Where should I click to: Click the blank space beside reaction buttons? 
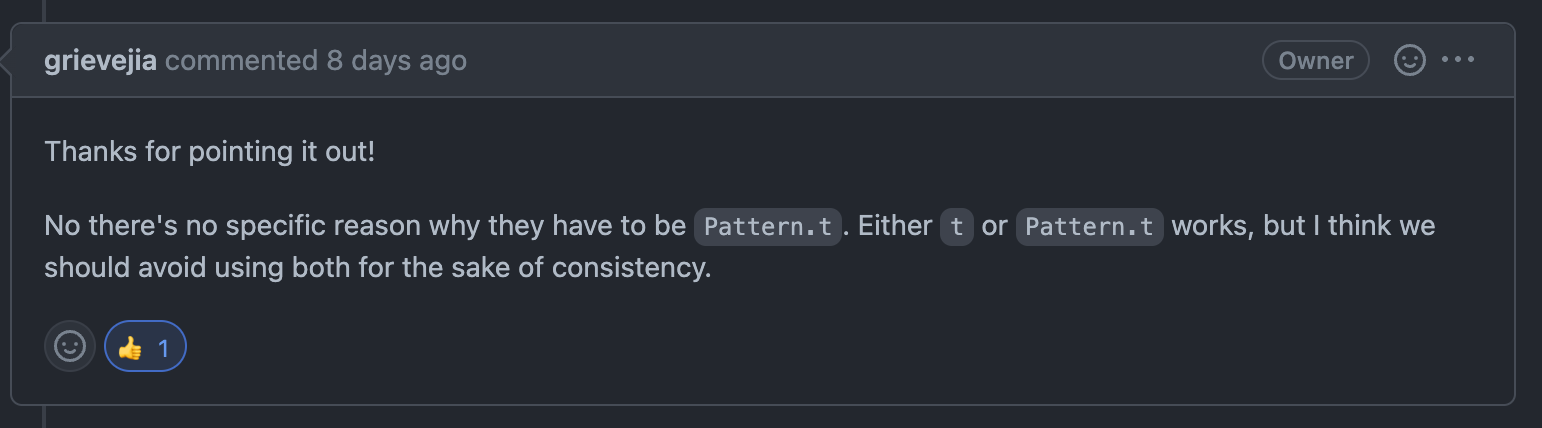pyautogui.click(x=840, y=347)
